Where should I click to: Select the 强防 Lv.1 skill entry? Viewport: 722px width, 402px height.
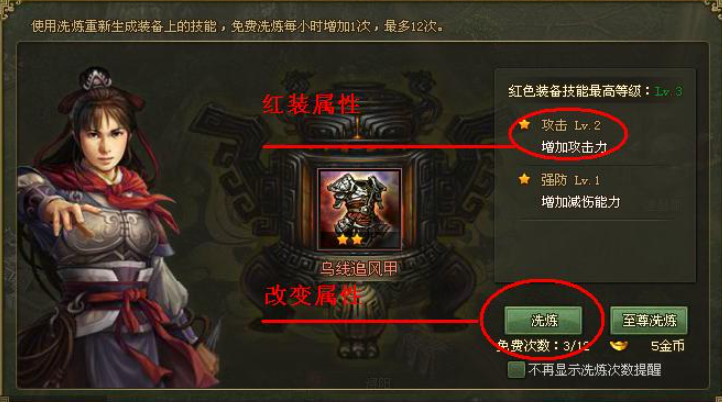[571, 180]
